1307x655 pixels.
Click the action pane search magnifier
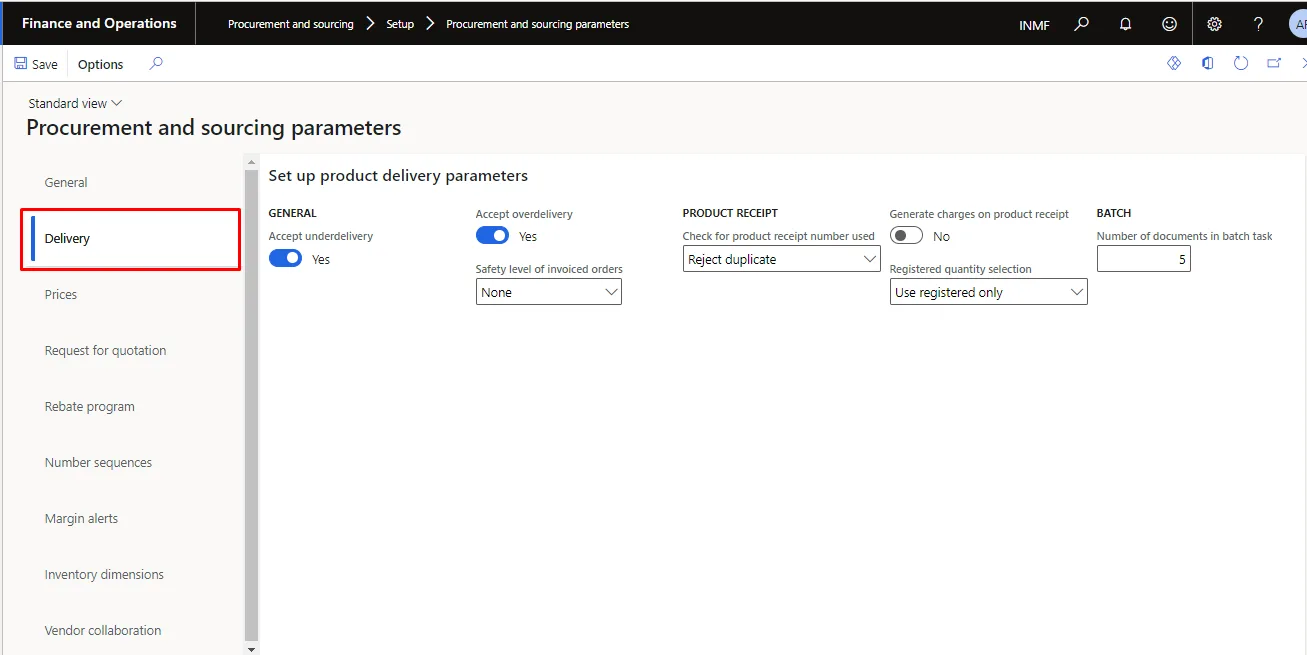click(156, 63)
